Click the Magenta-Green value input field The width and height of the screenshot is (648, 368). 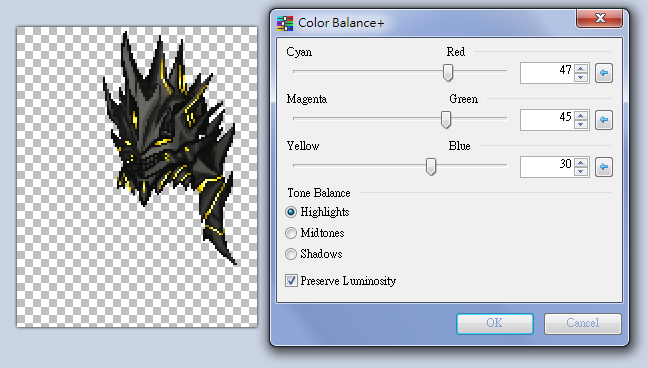[547, 120]
